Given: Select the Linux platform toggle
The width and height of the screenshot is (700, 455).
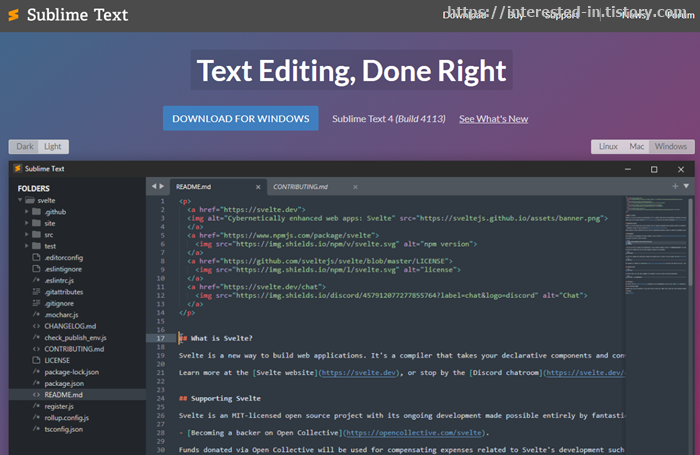Looking at the screenshot, I should coord(608,146).
